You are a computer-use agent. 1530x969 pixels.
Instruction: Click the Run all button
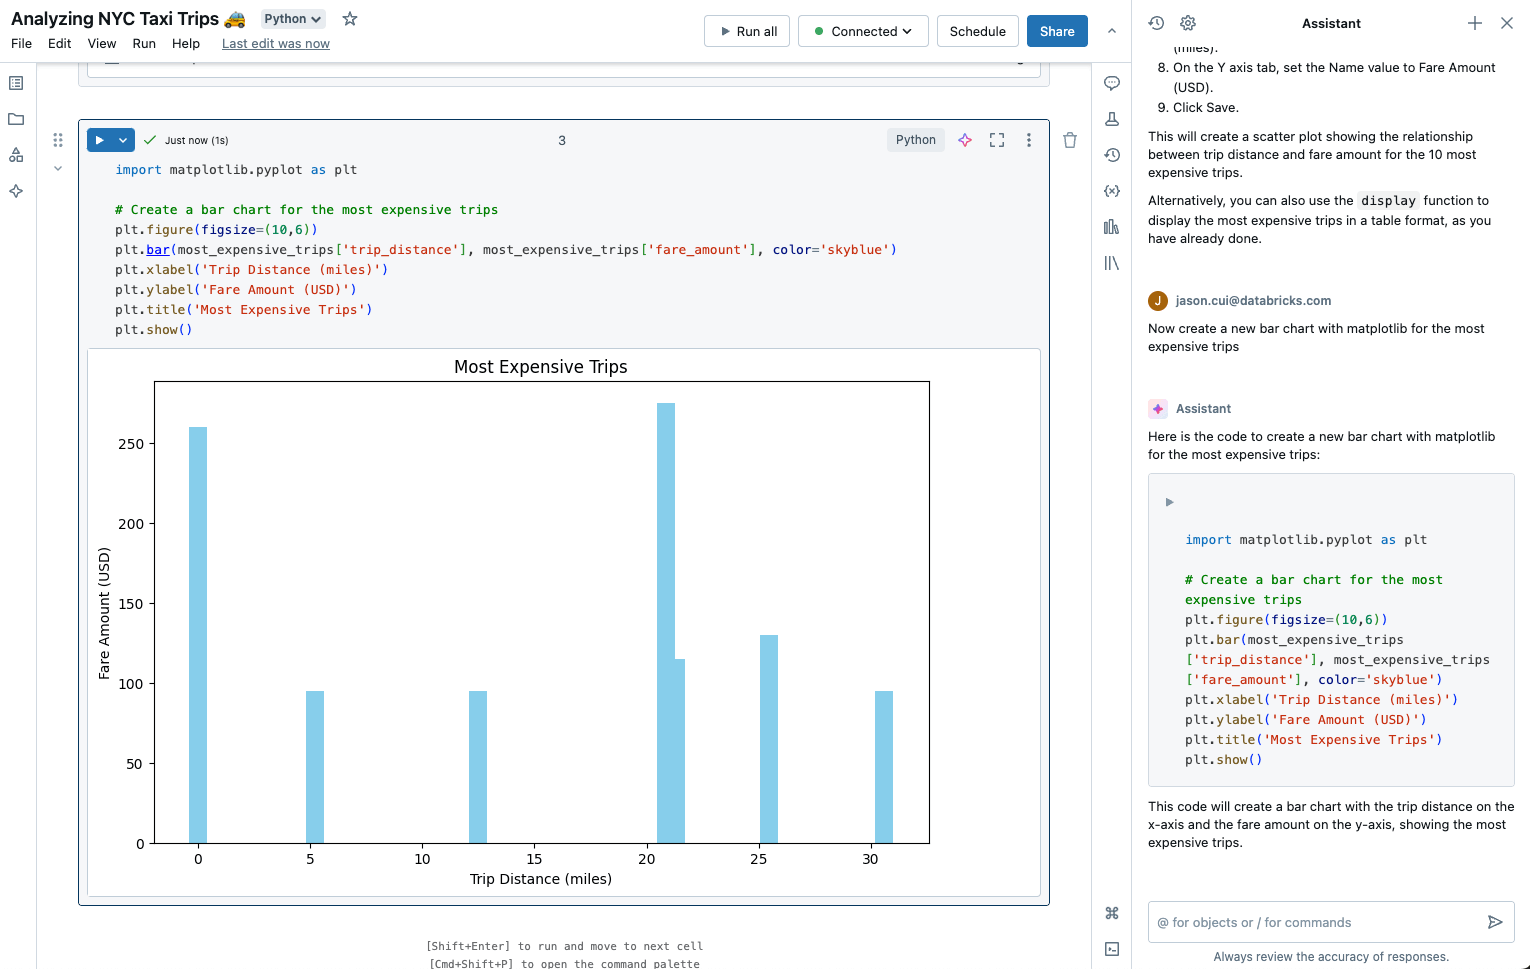746,31
